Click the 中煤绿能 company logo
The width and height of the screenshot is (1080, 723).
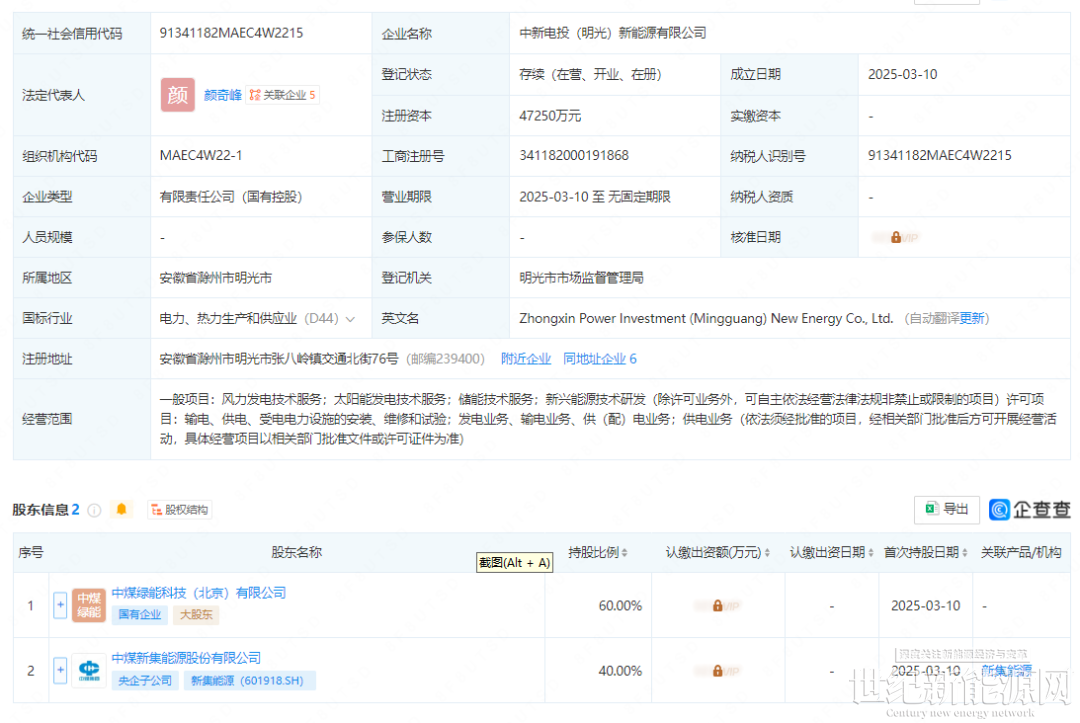click(89, 605)
